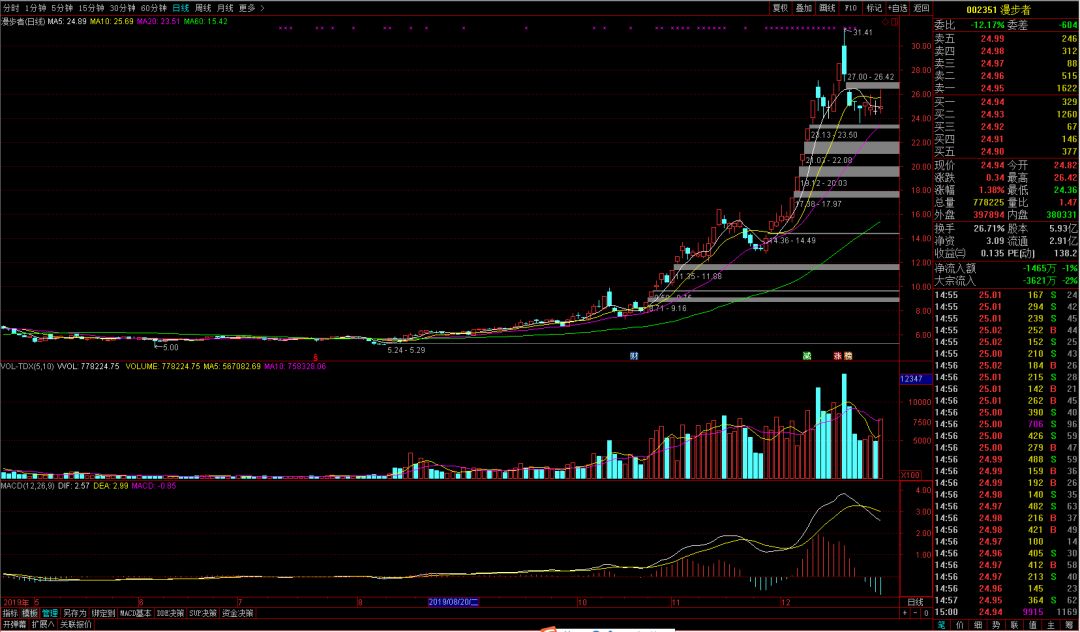Open the 画线 drawing tools

(x=827, y=8)
